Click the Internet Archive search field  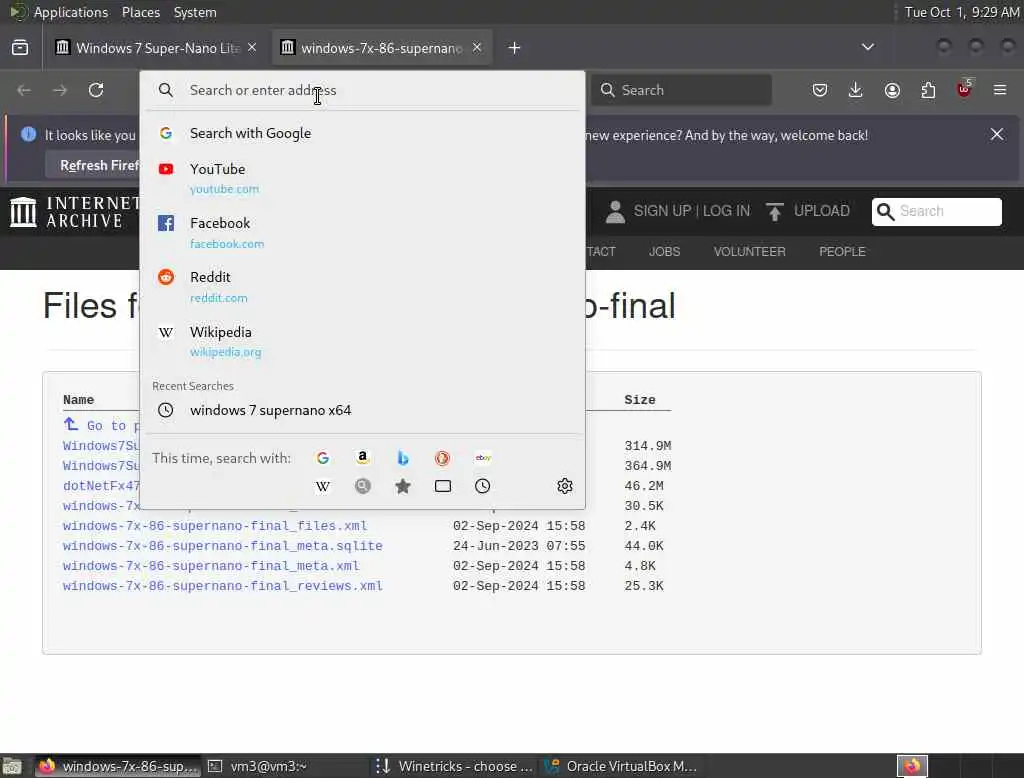point(936,212)
